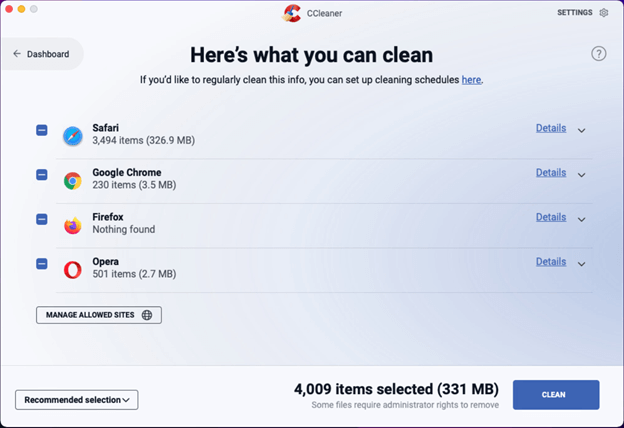Click 'Nothing found' text under Firefox
The width and height of the screenshot is (624, 428).
click(x=124, y=230)
